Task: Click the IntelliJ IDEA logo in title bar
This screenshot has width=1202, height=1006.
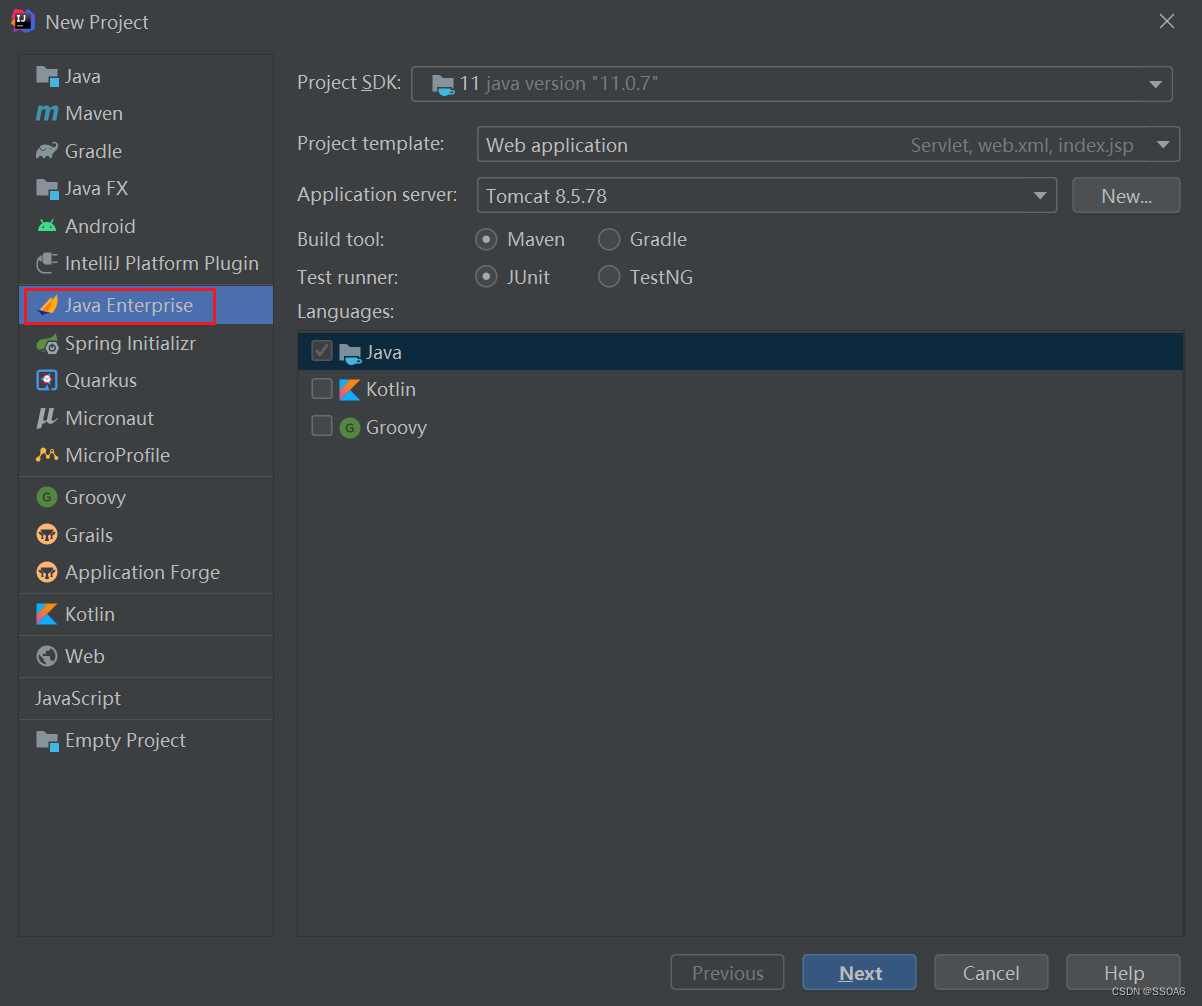Action: pos(22,21)
